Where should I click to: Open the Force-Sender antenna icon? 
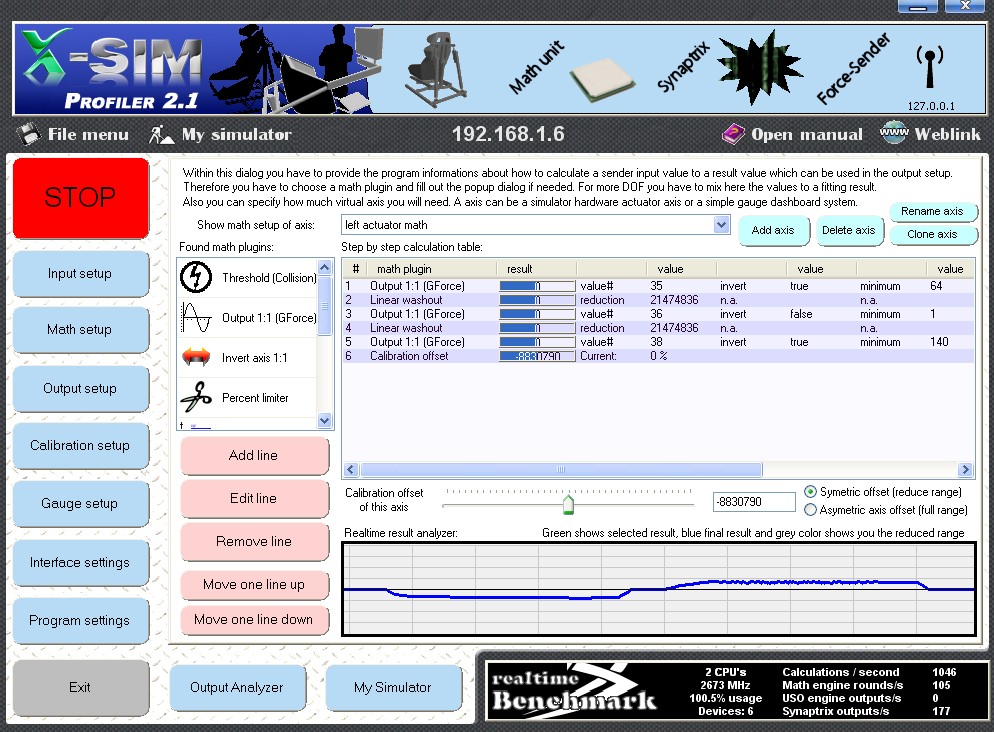coord(930,67)
